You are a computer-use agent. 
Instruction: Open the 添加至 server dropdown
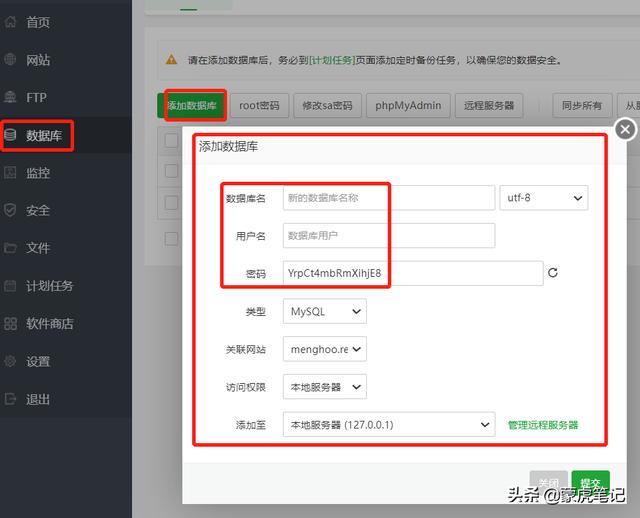[x=388, y=425]
